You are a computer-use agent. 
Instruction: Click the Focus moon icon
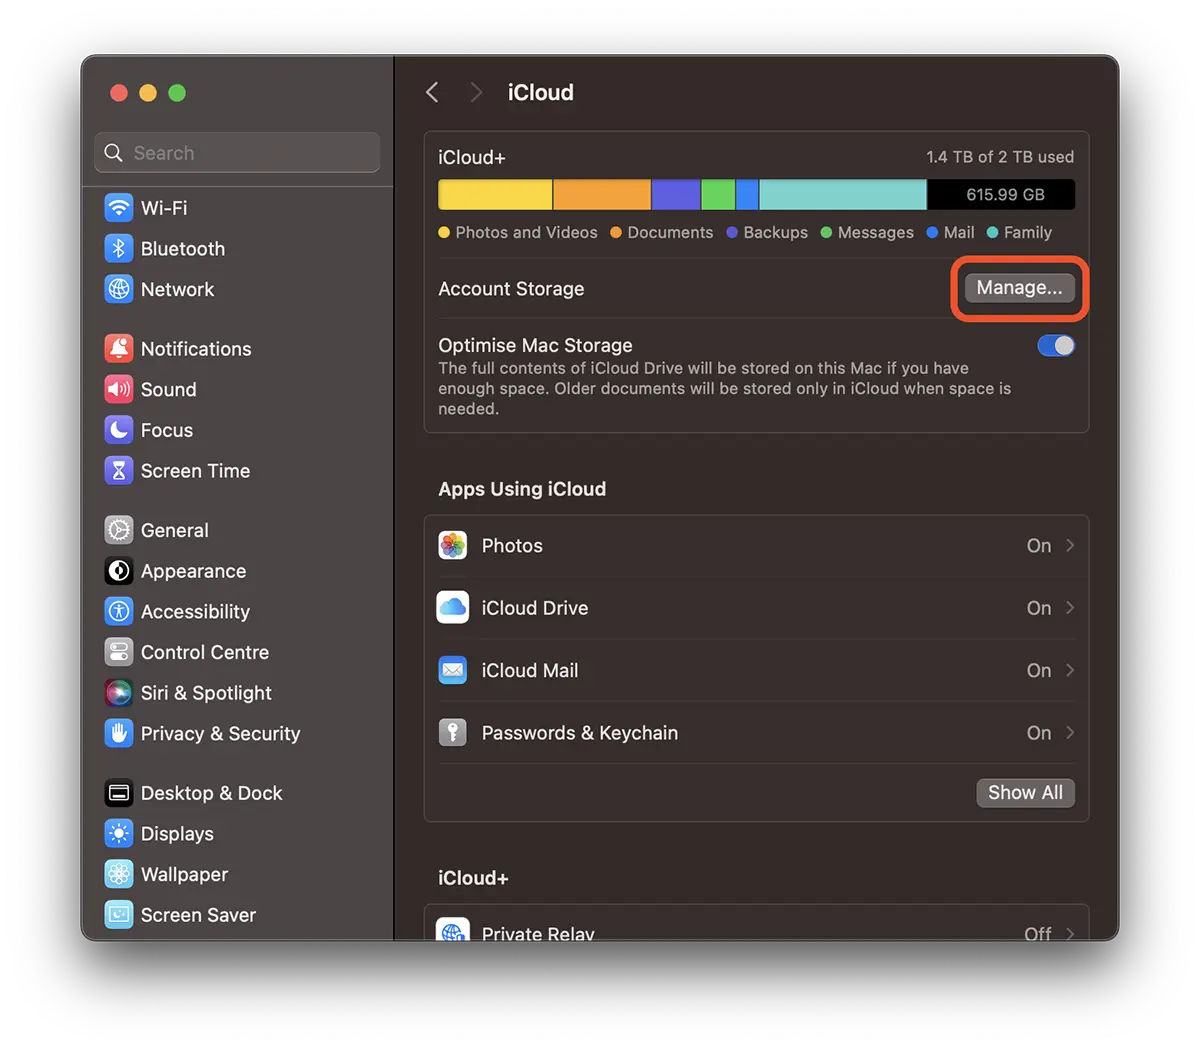119,430
